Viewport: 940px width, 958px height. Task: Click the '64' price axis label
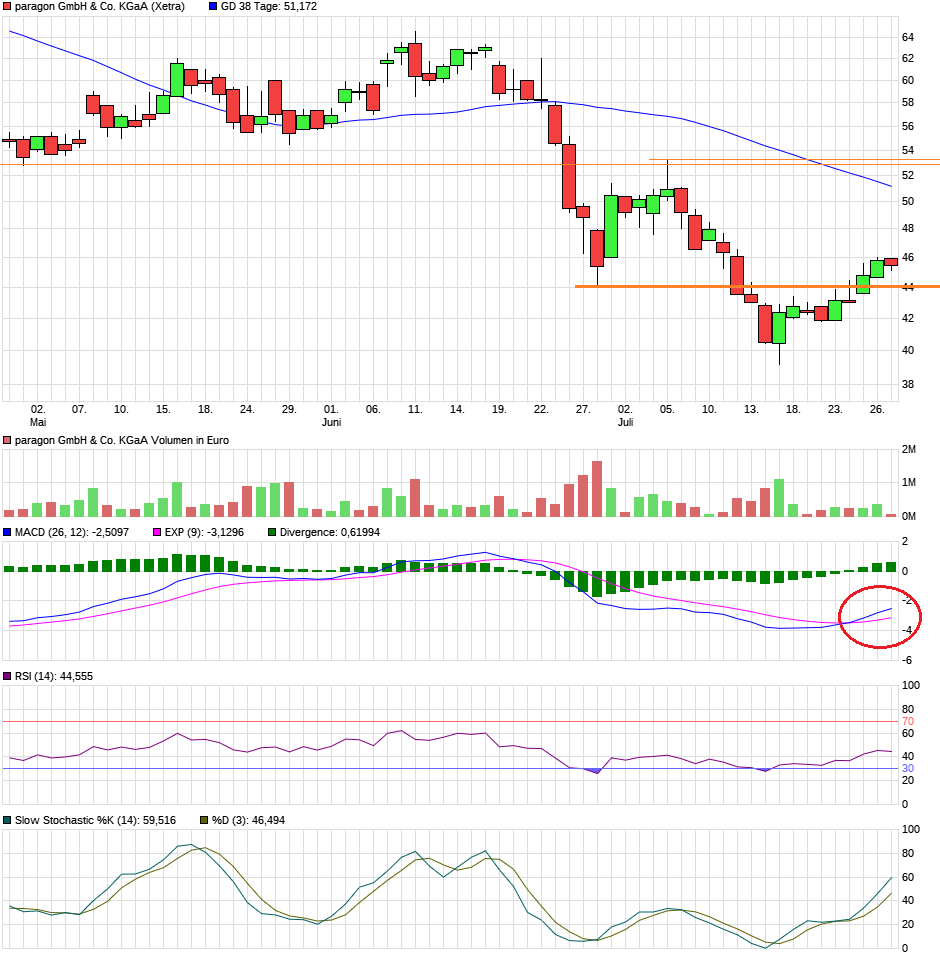(908, 37)
